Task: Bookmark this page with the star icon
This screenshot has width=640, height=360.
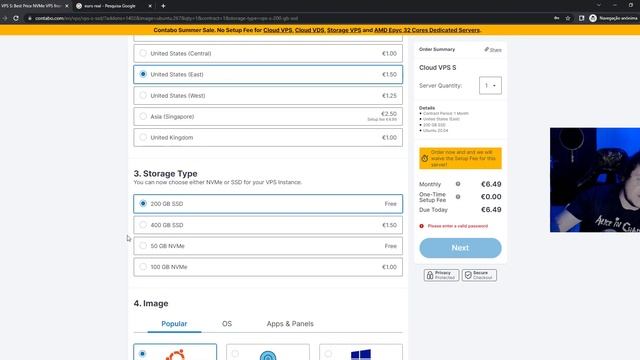Action: point(568,18)
